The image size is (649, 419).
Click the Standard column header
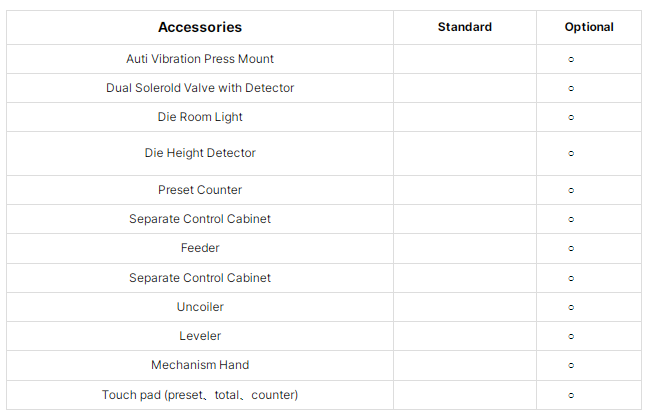[465, 27]
